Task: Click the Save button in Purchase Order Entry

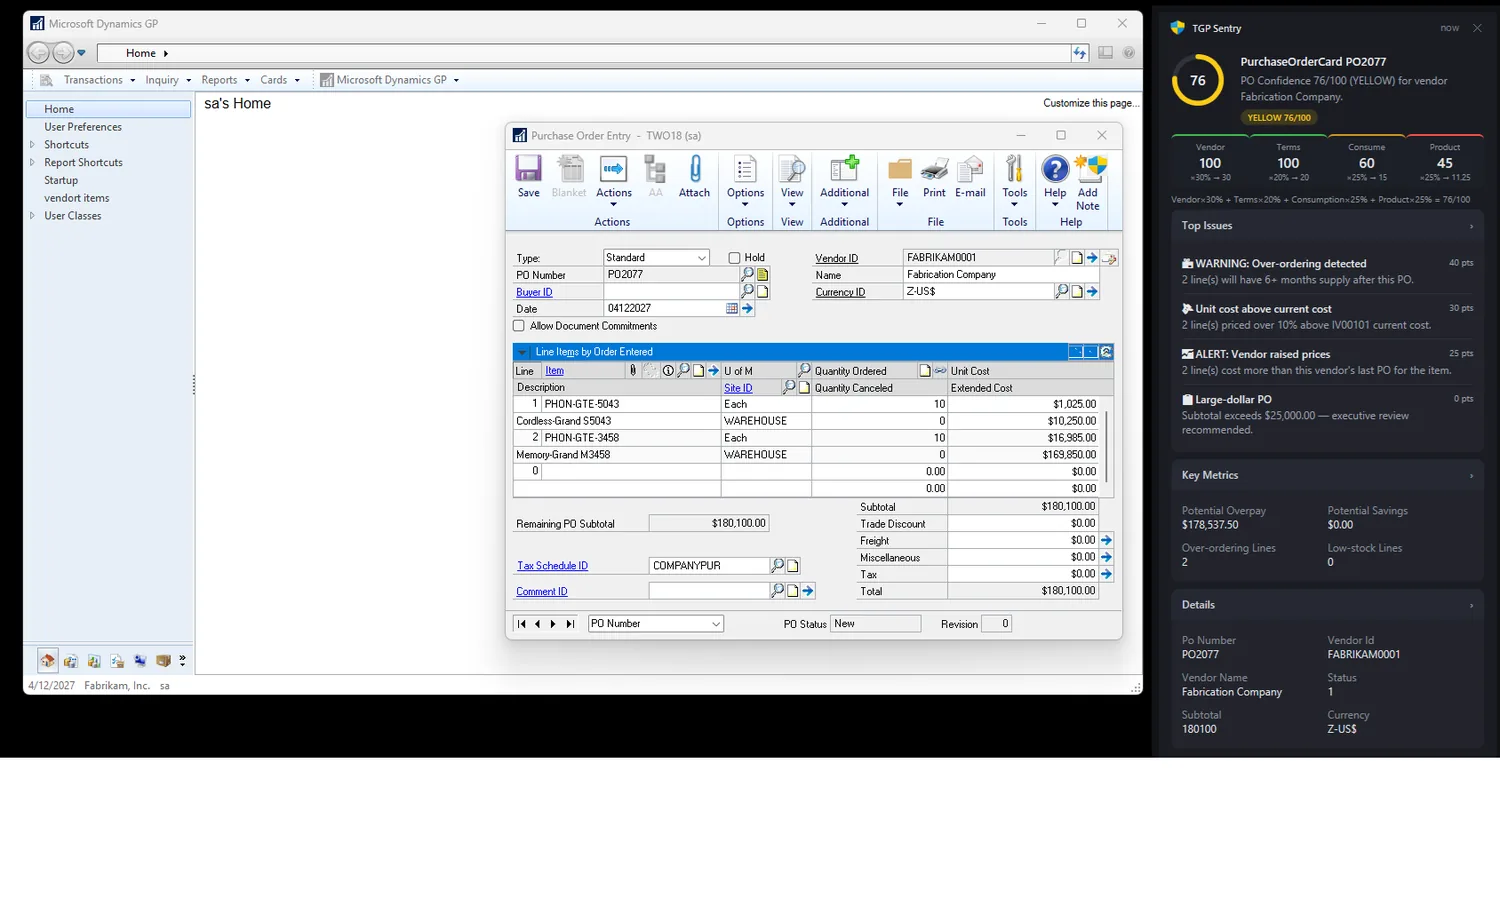Action: pos(528,177)
